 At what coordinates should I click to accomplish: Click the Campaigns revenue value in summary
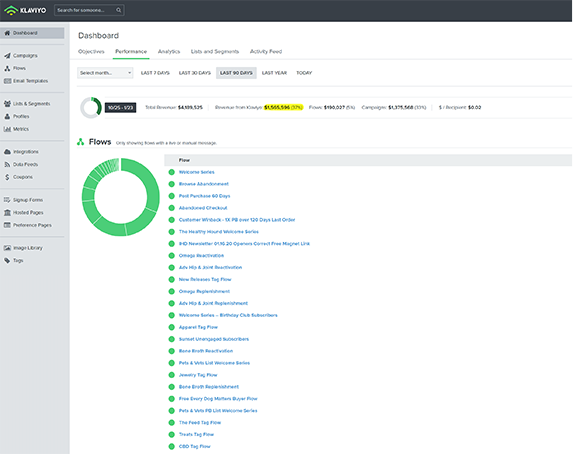tap(401, 107)
